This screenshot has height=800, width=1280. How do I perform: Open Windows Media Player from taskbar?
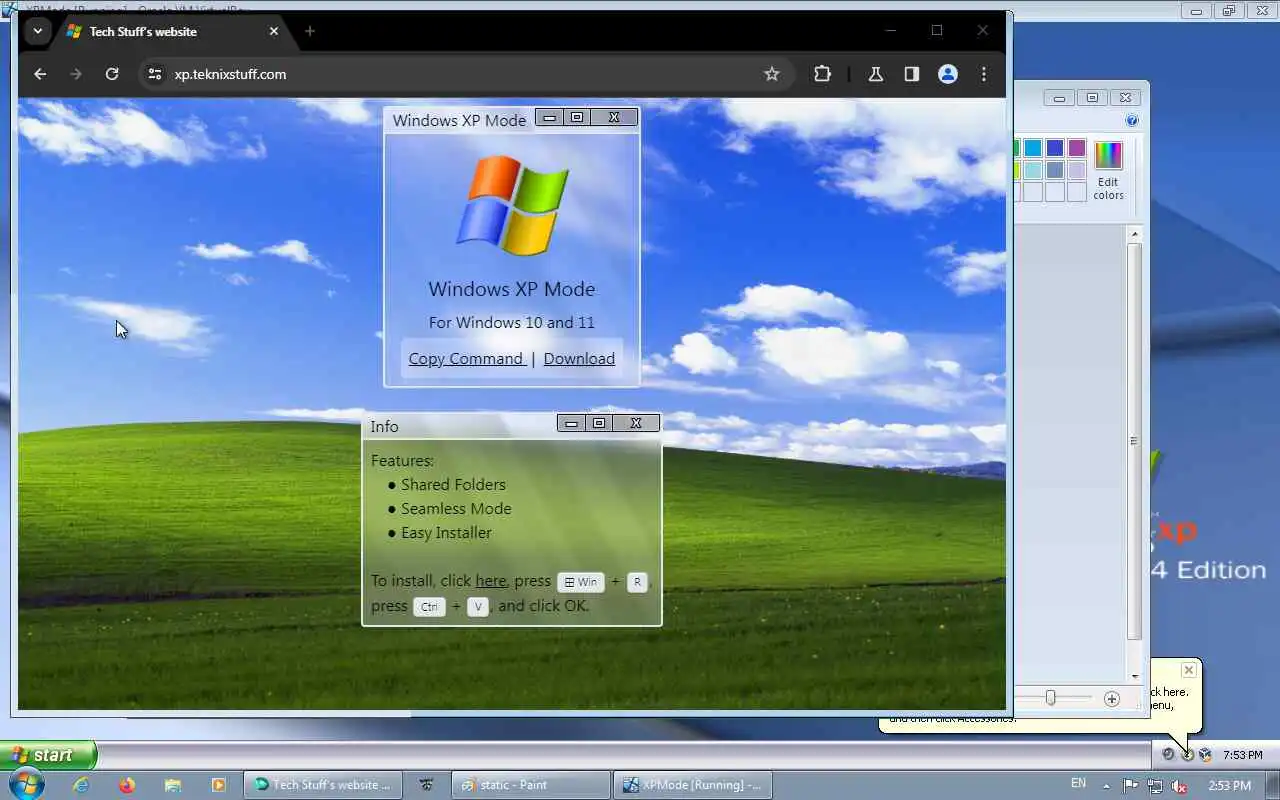218,785
